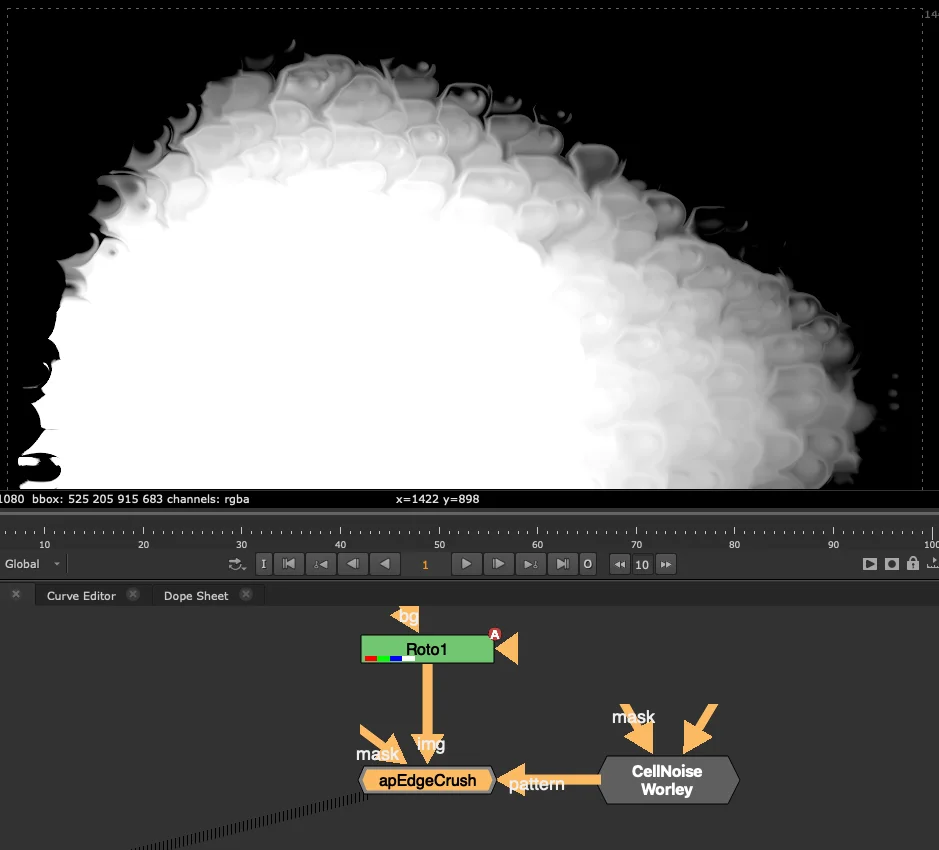Jump to first frame using skip-to-start icon
This screenshot has width=939, height=850.
point(288,564)
